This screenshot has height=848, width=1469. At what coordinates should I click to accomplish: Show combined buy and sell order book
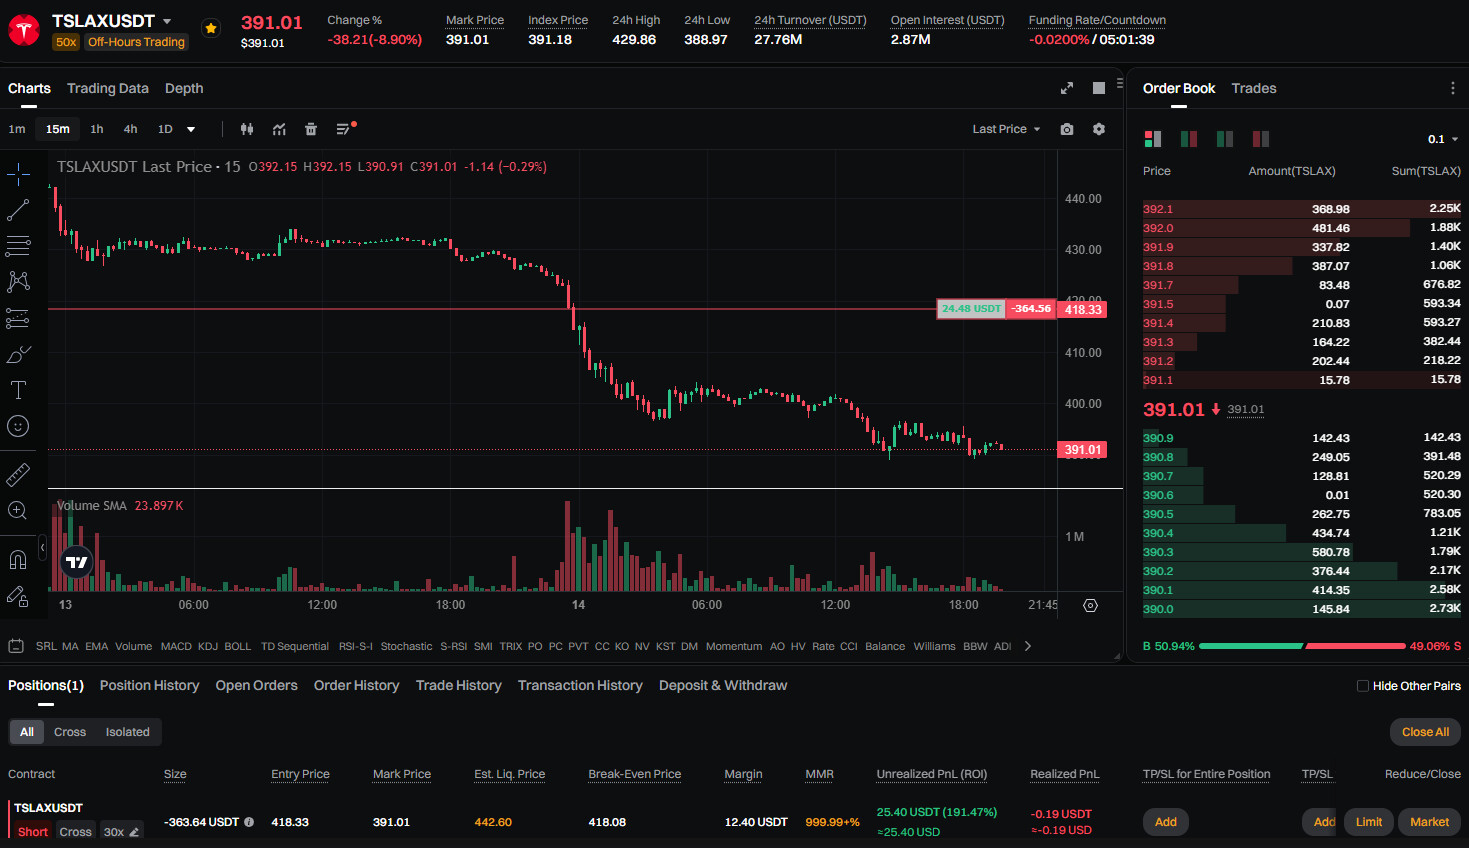tap(1153, 139)
